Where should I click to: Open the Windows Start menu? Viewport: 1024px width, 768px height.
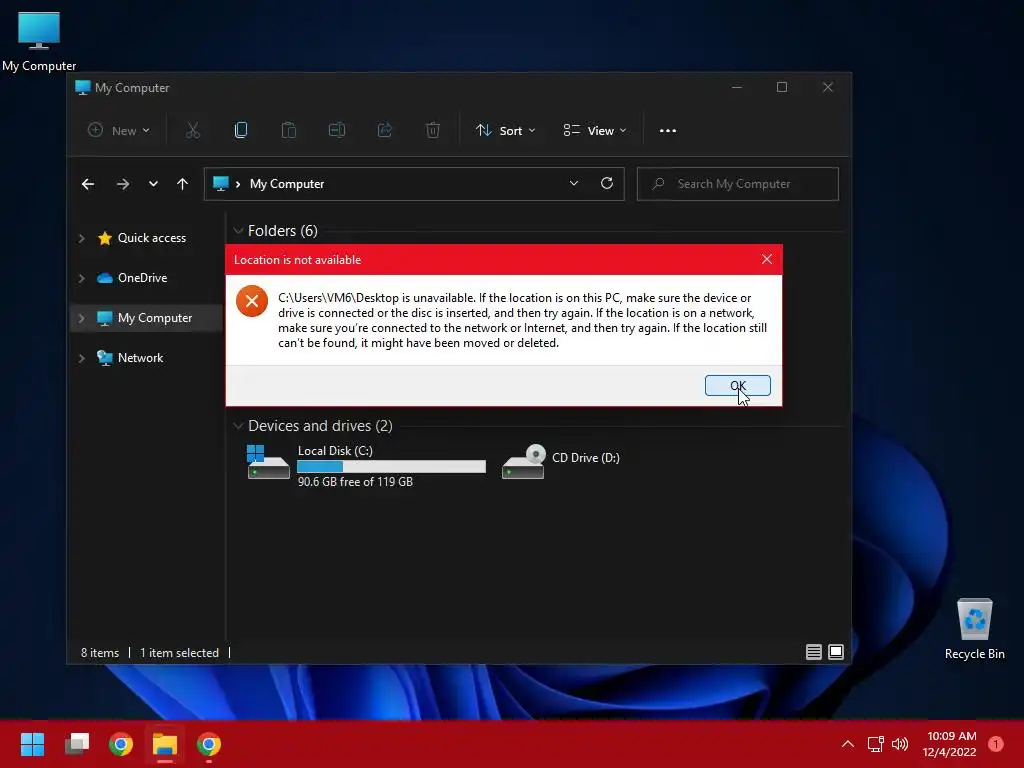pyautogui.click(x=32, y=744)
